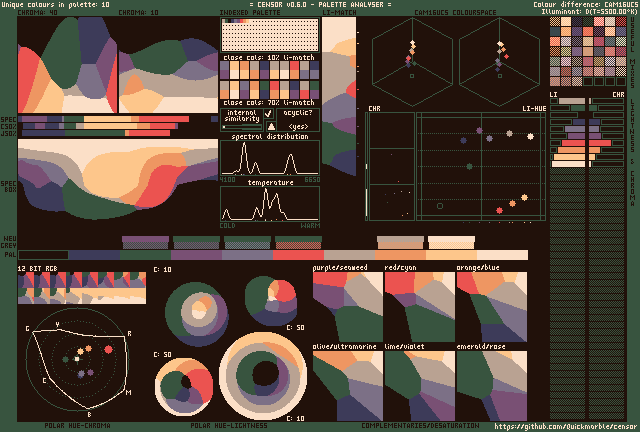Screen dimensions: 640x432
Task: Click the temperature graph
Action: (270, 204)
